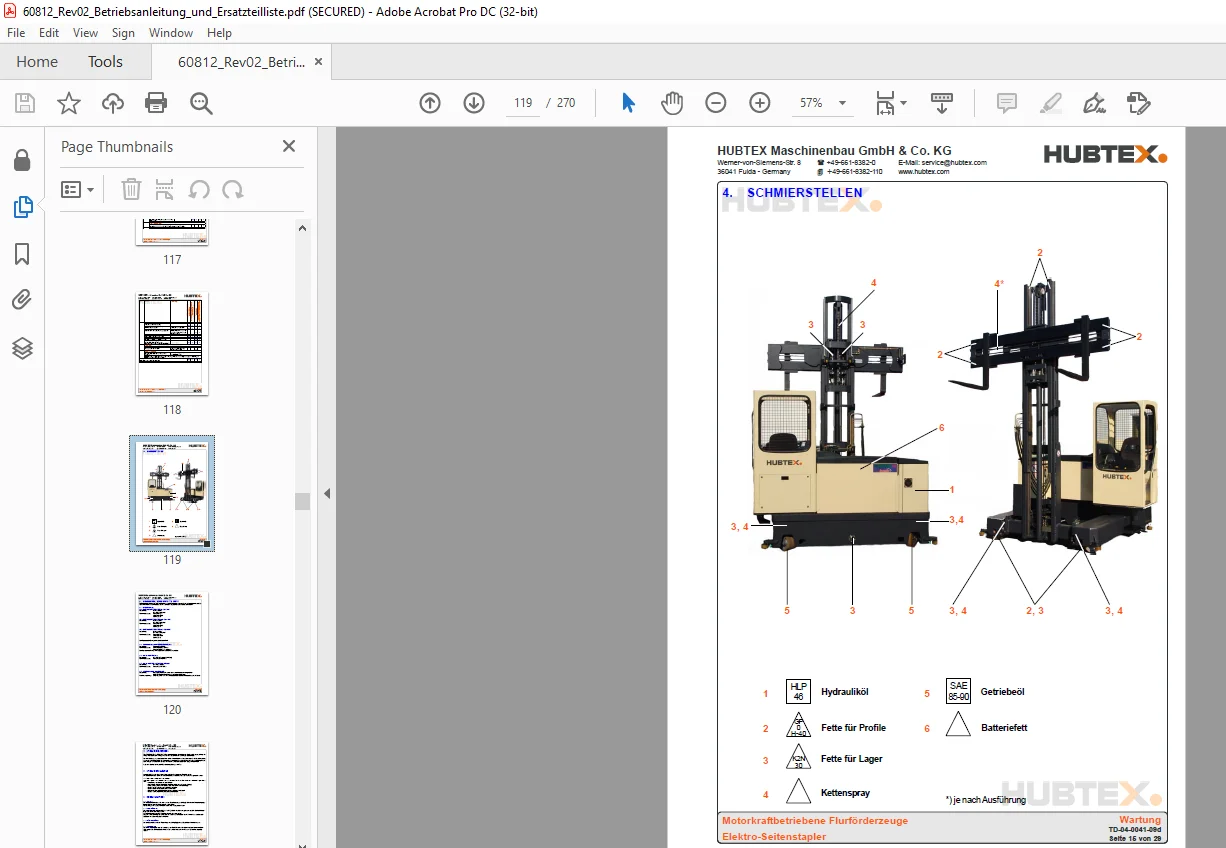
Task: Click the Elektro-Seitenstapler footer text
Action: [774, 836]
